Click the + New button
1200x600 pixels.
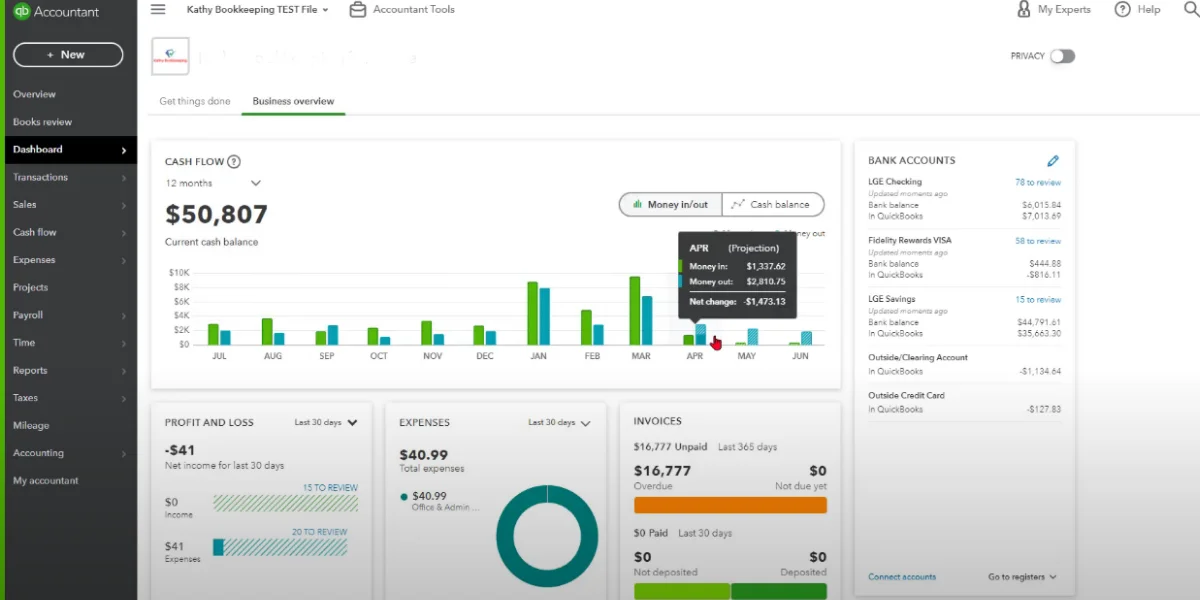click(68, 55)
